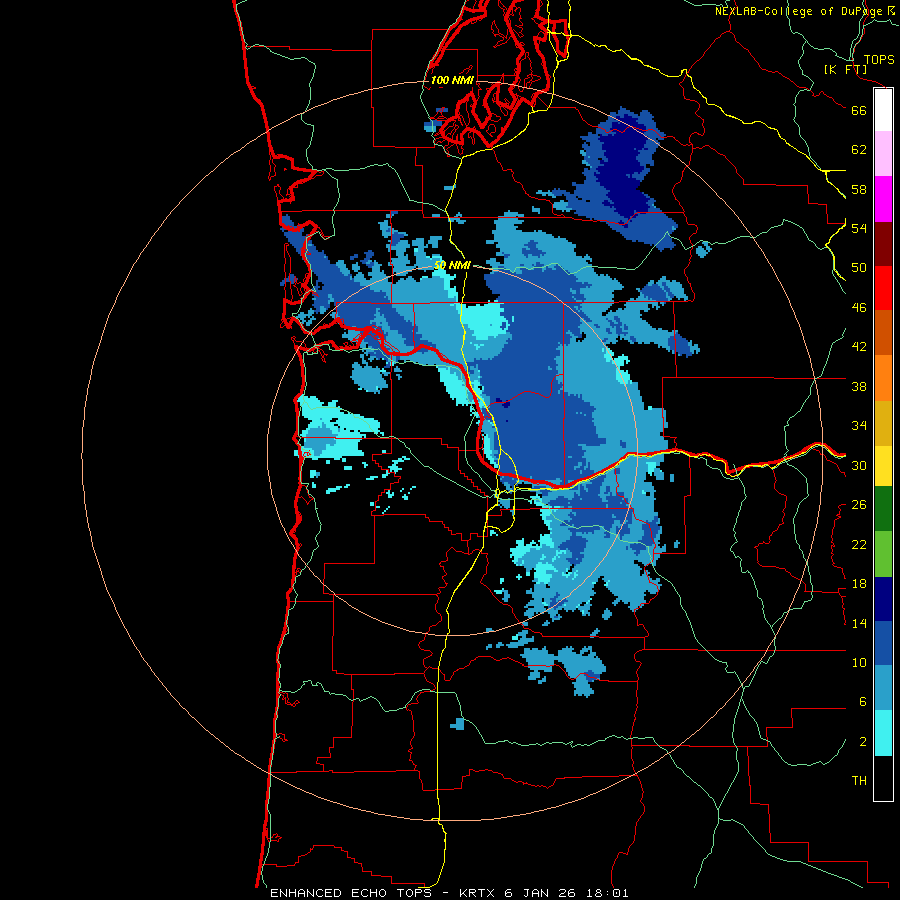The width and height of the screenshot is (900, 900).
Task: Click the 'ENHANCED ECHO TOPS' product title
Action: pyautogui.click(x=351, y=893)
